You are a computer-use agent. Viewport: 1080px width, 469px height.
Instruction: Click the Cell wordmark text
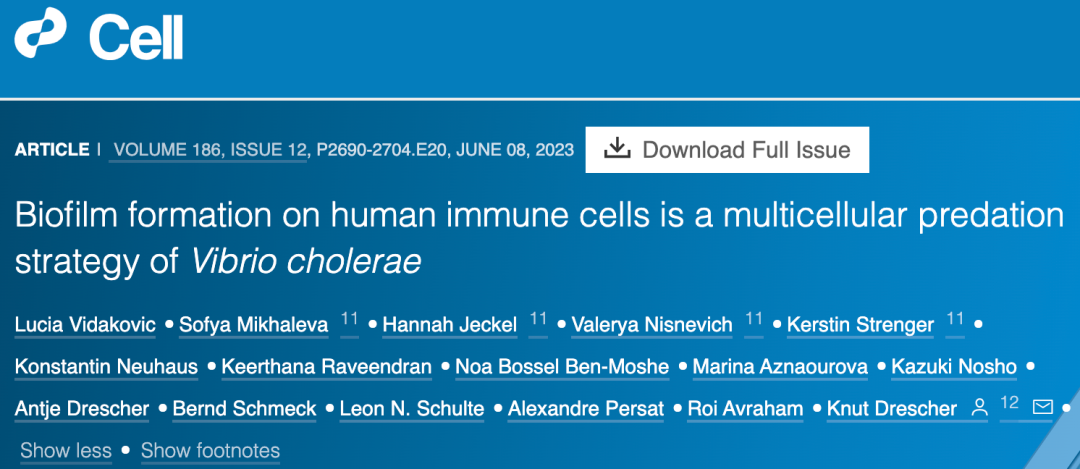click(136, 38)
